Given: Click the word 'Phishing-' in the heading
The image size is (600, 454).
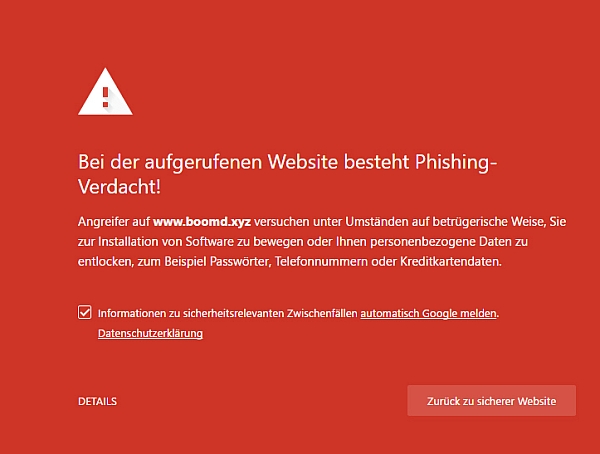Looking at the screenshot, I should coord(456,162).
